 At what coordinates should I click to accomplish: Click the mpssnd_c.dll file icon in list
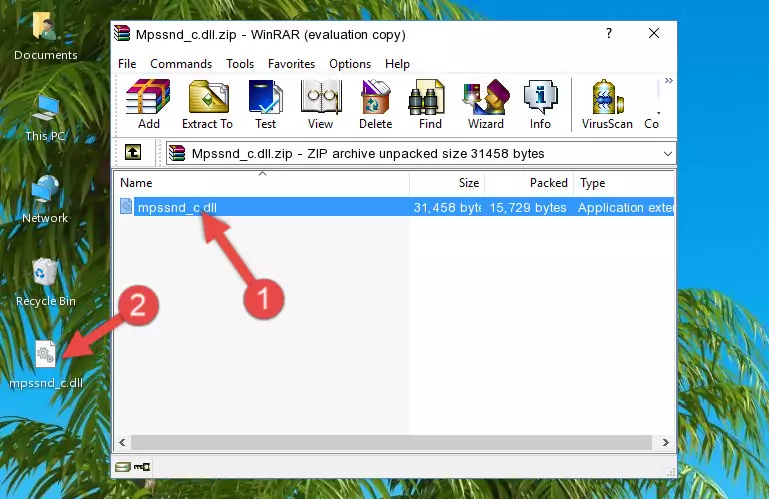tap(126, 207)
